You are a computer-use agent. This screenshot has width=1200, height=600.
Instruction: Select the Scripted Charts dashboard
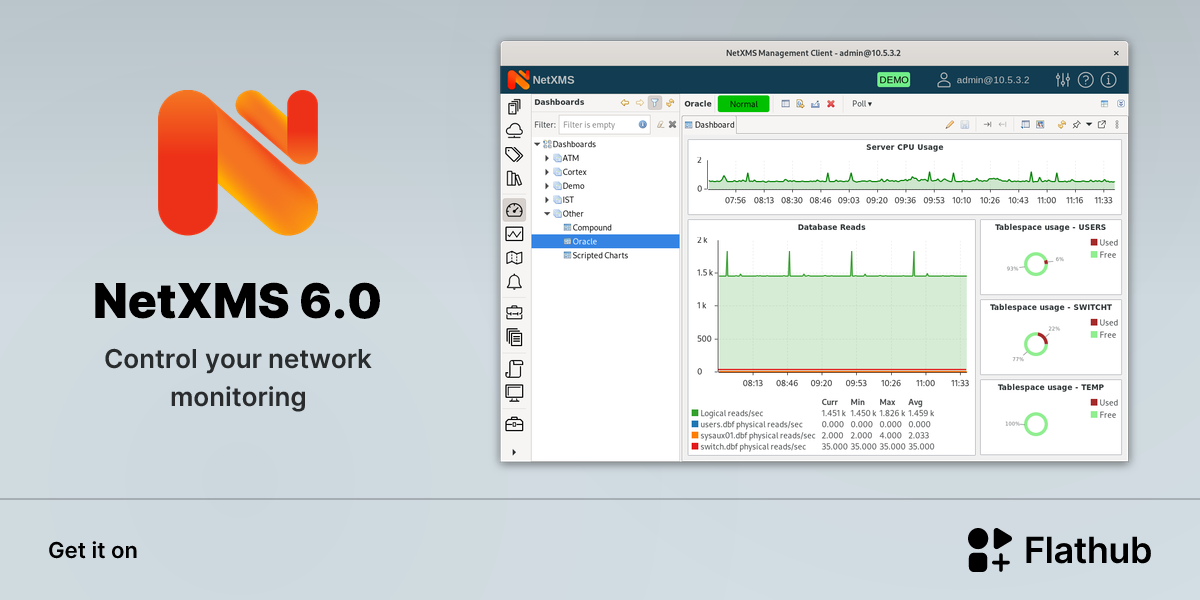[600, 256]
